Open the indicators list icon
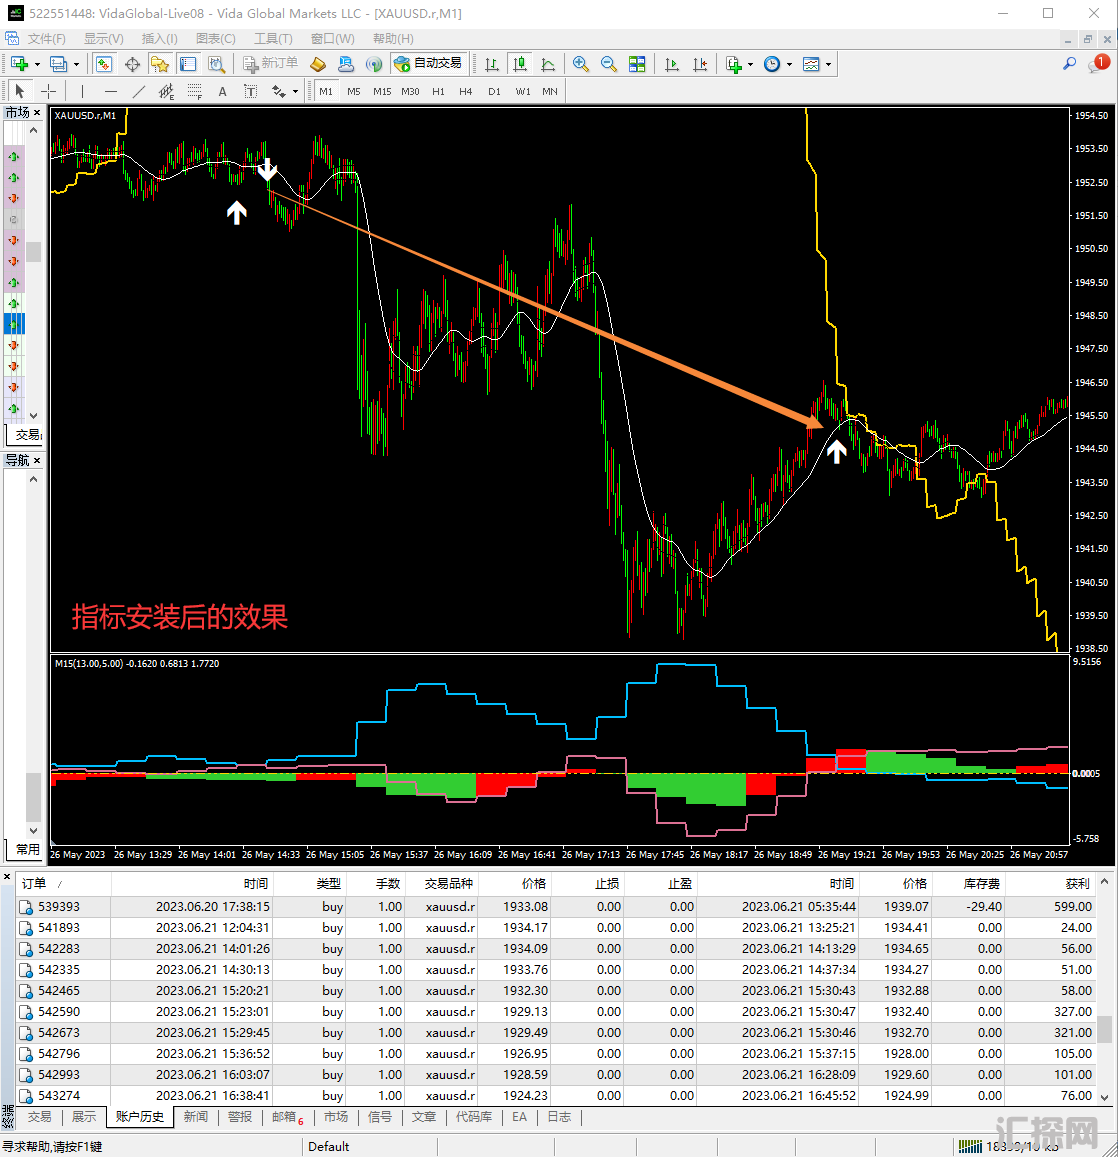The width and height of the screenshot is (1118, 1157). [x=734, y=64]
